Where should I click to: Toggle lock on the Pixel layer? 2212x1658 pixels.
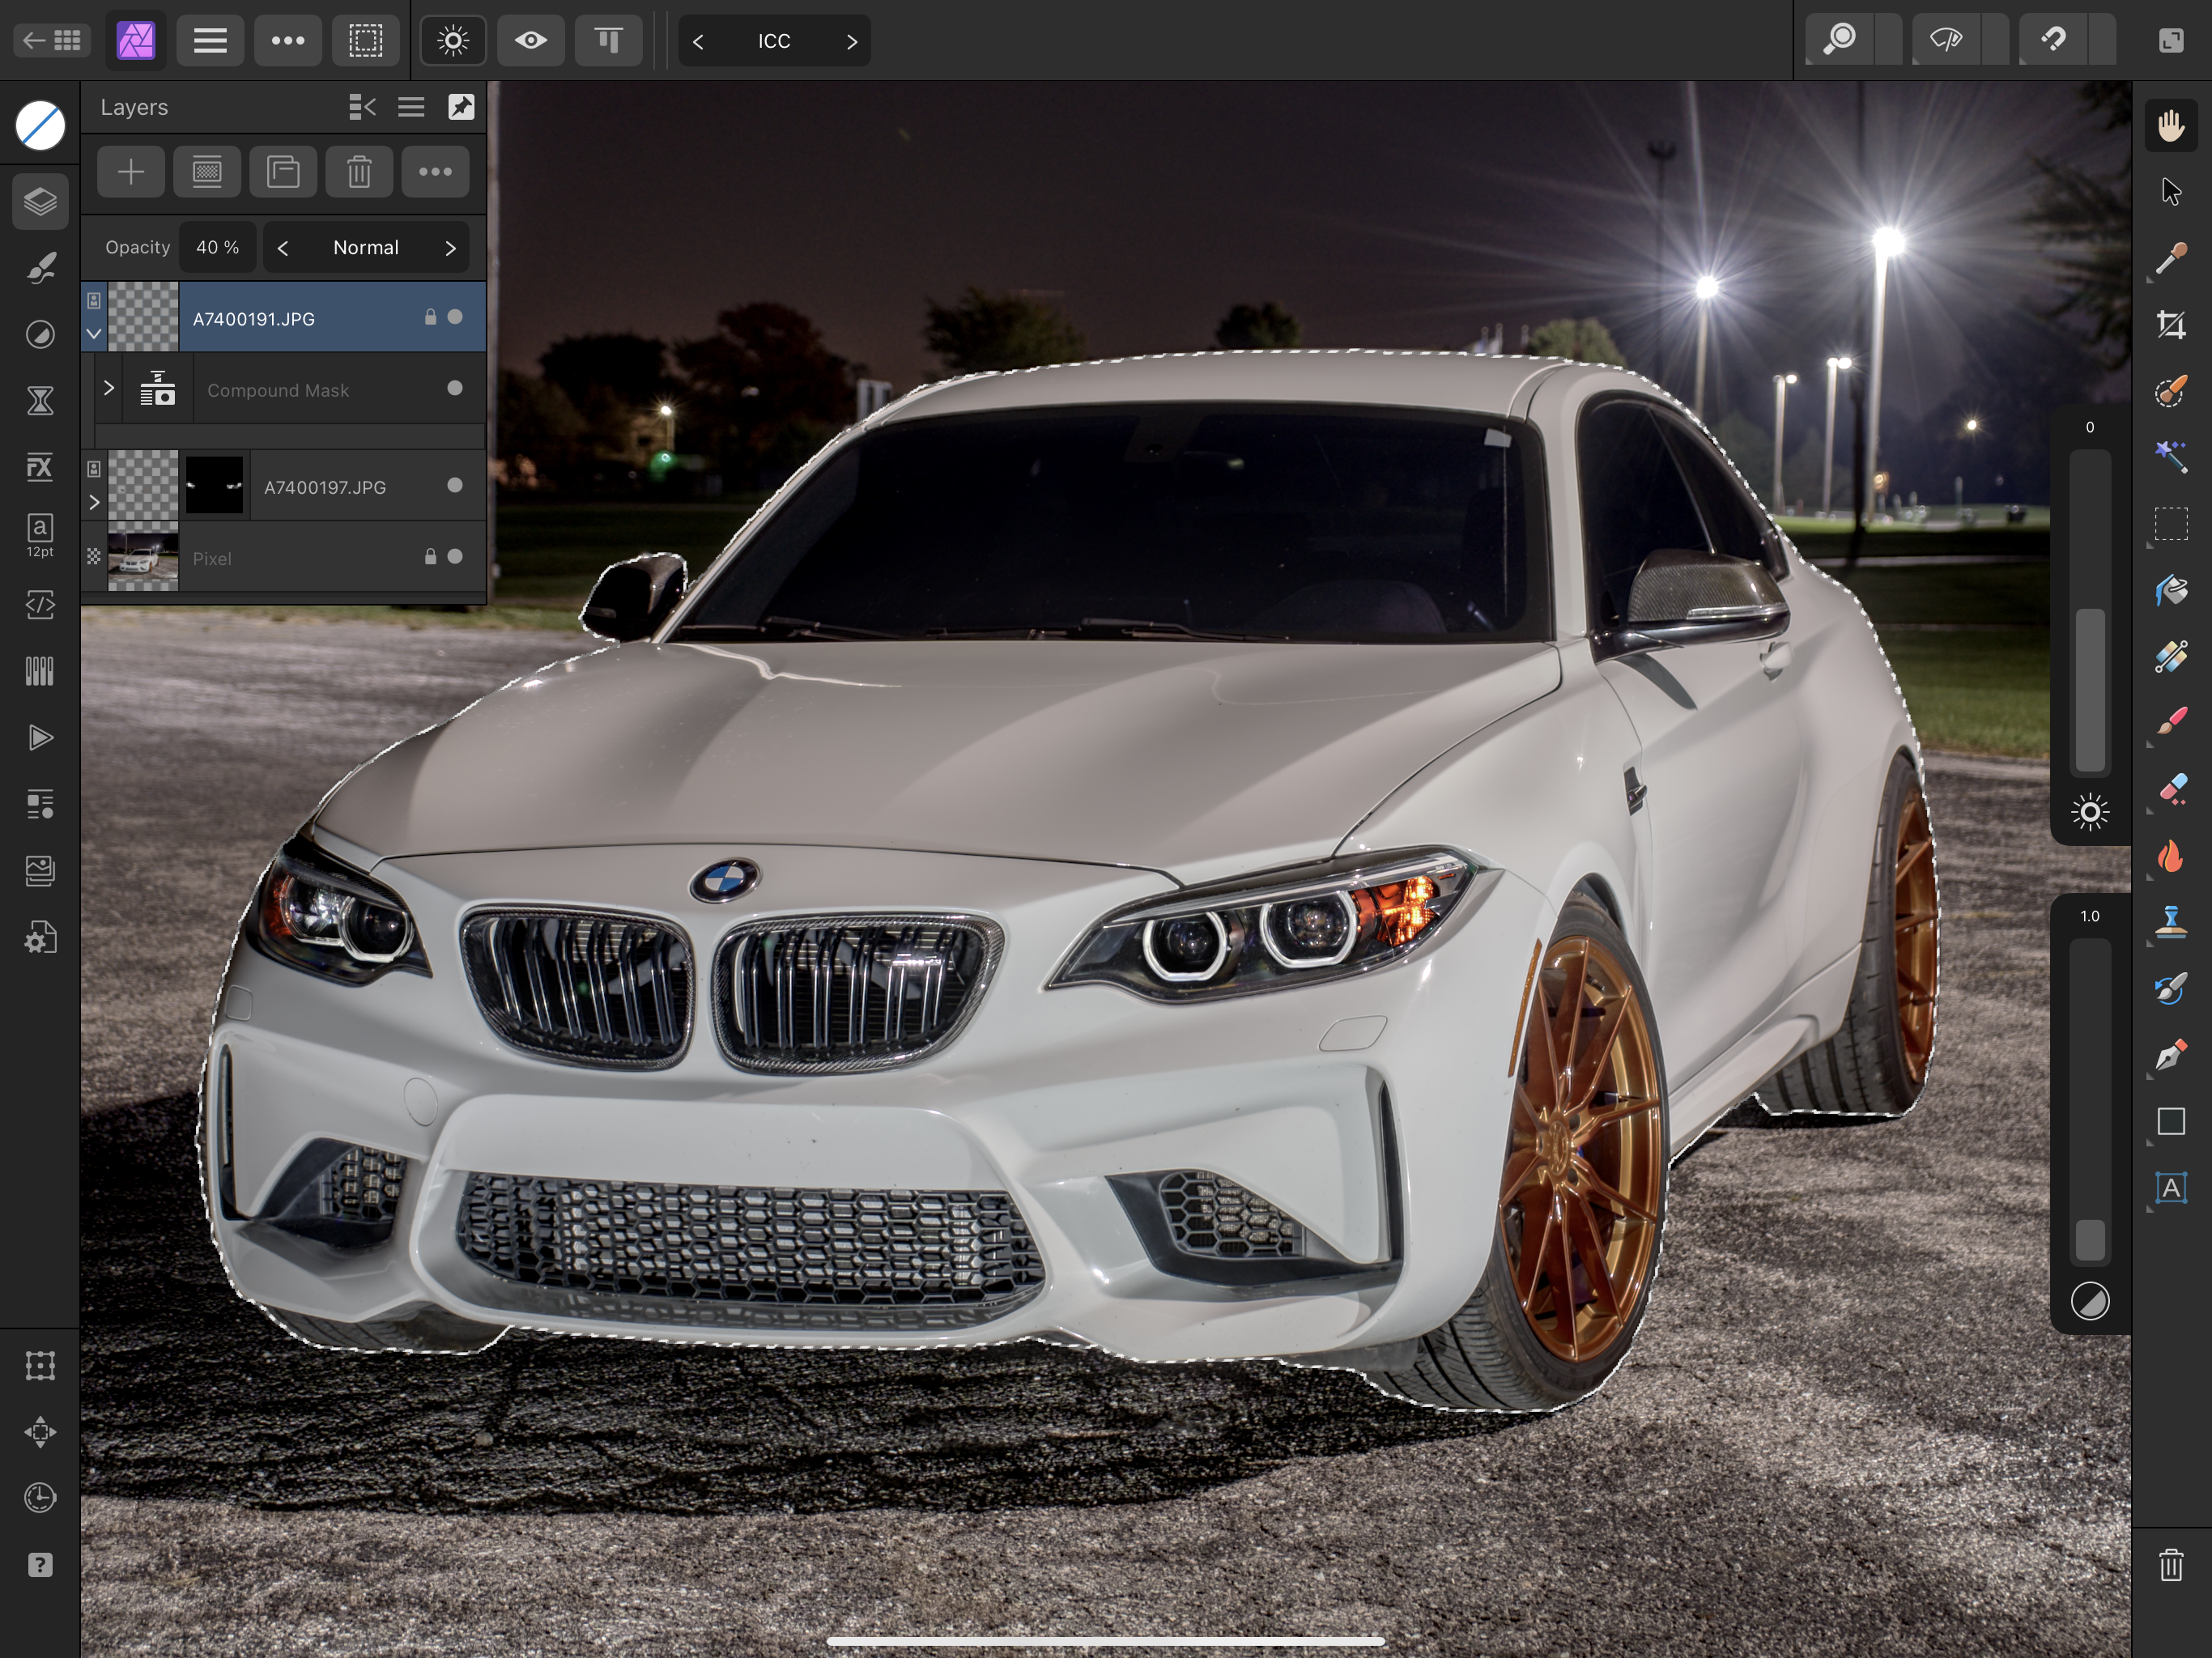pyautogui.click(x=430, y=556)
